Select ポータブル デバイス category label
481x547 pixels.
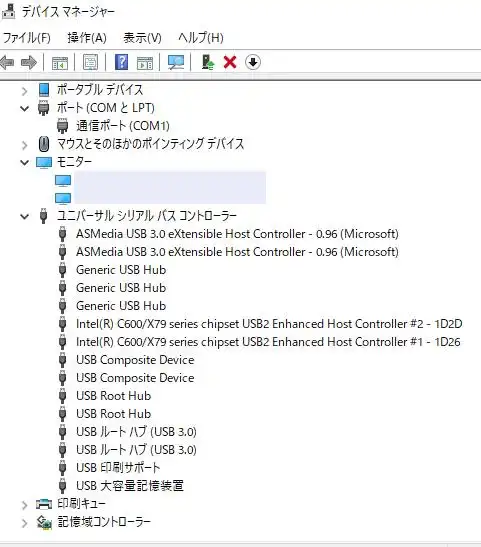click(100, 90)
